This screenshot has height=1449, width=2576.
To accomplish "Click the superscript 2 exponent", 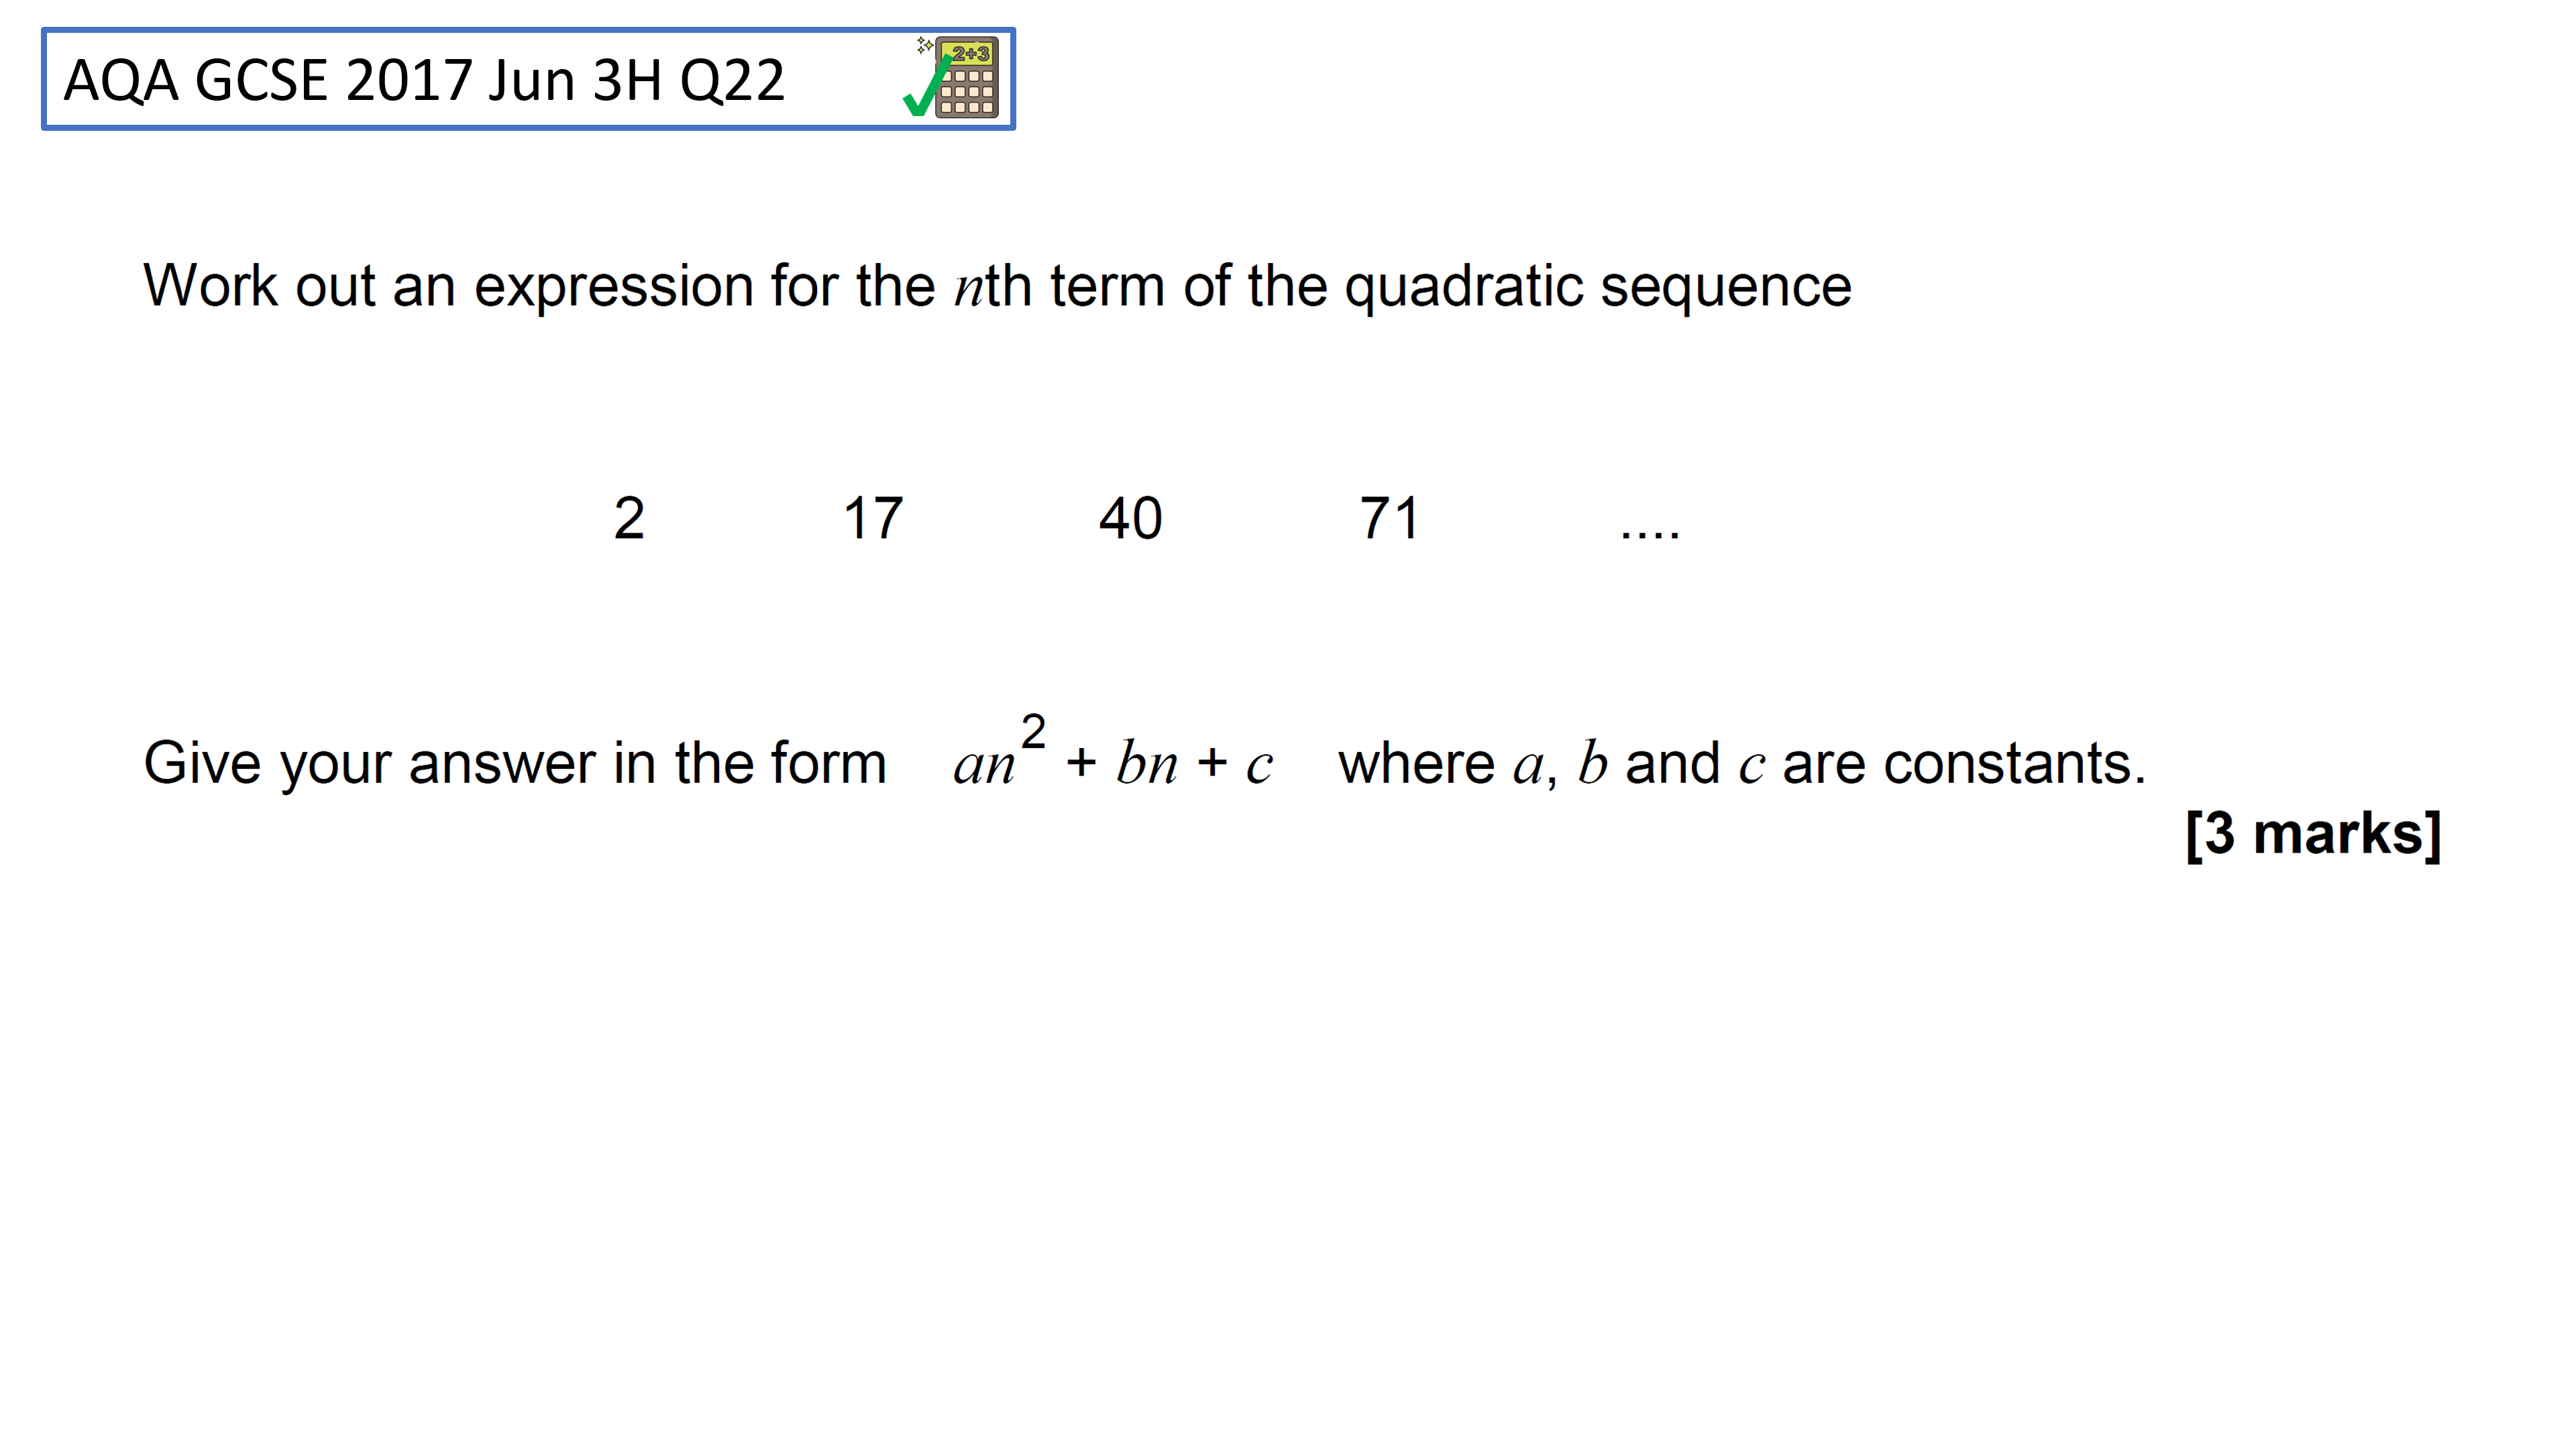I will click(1033, 731).
